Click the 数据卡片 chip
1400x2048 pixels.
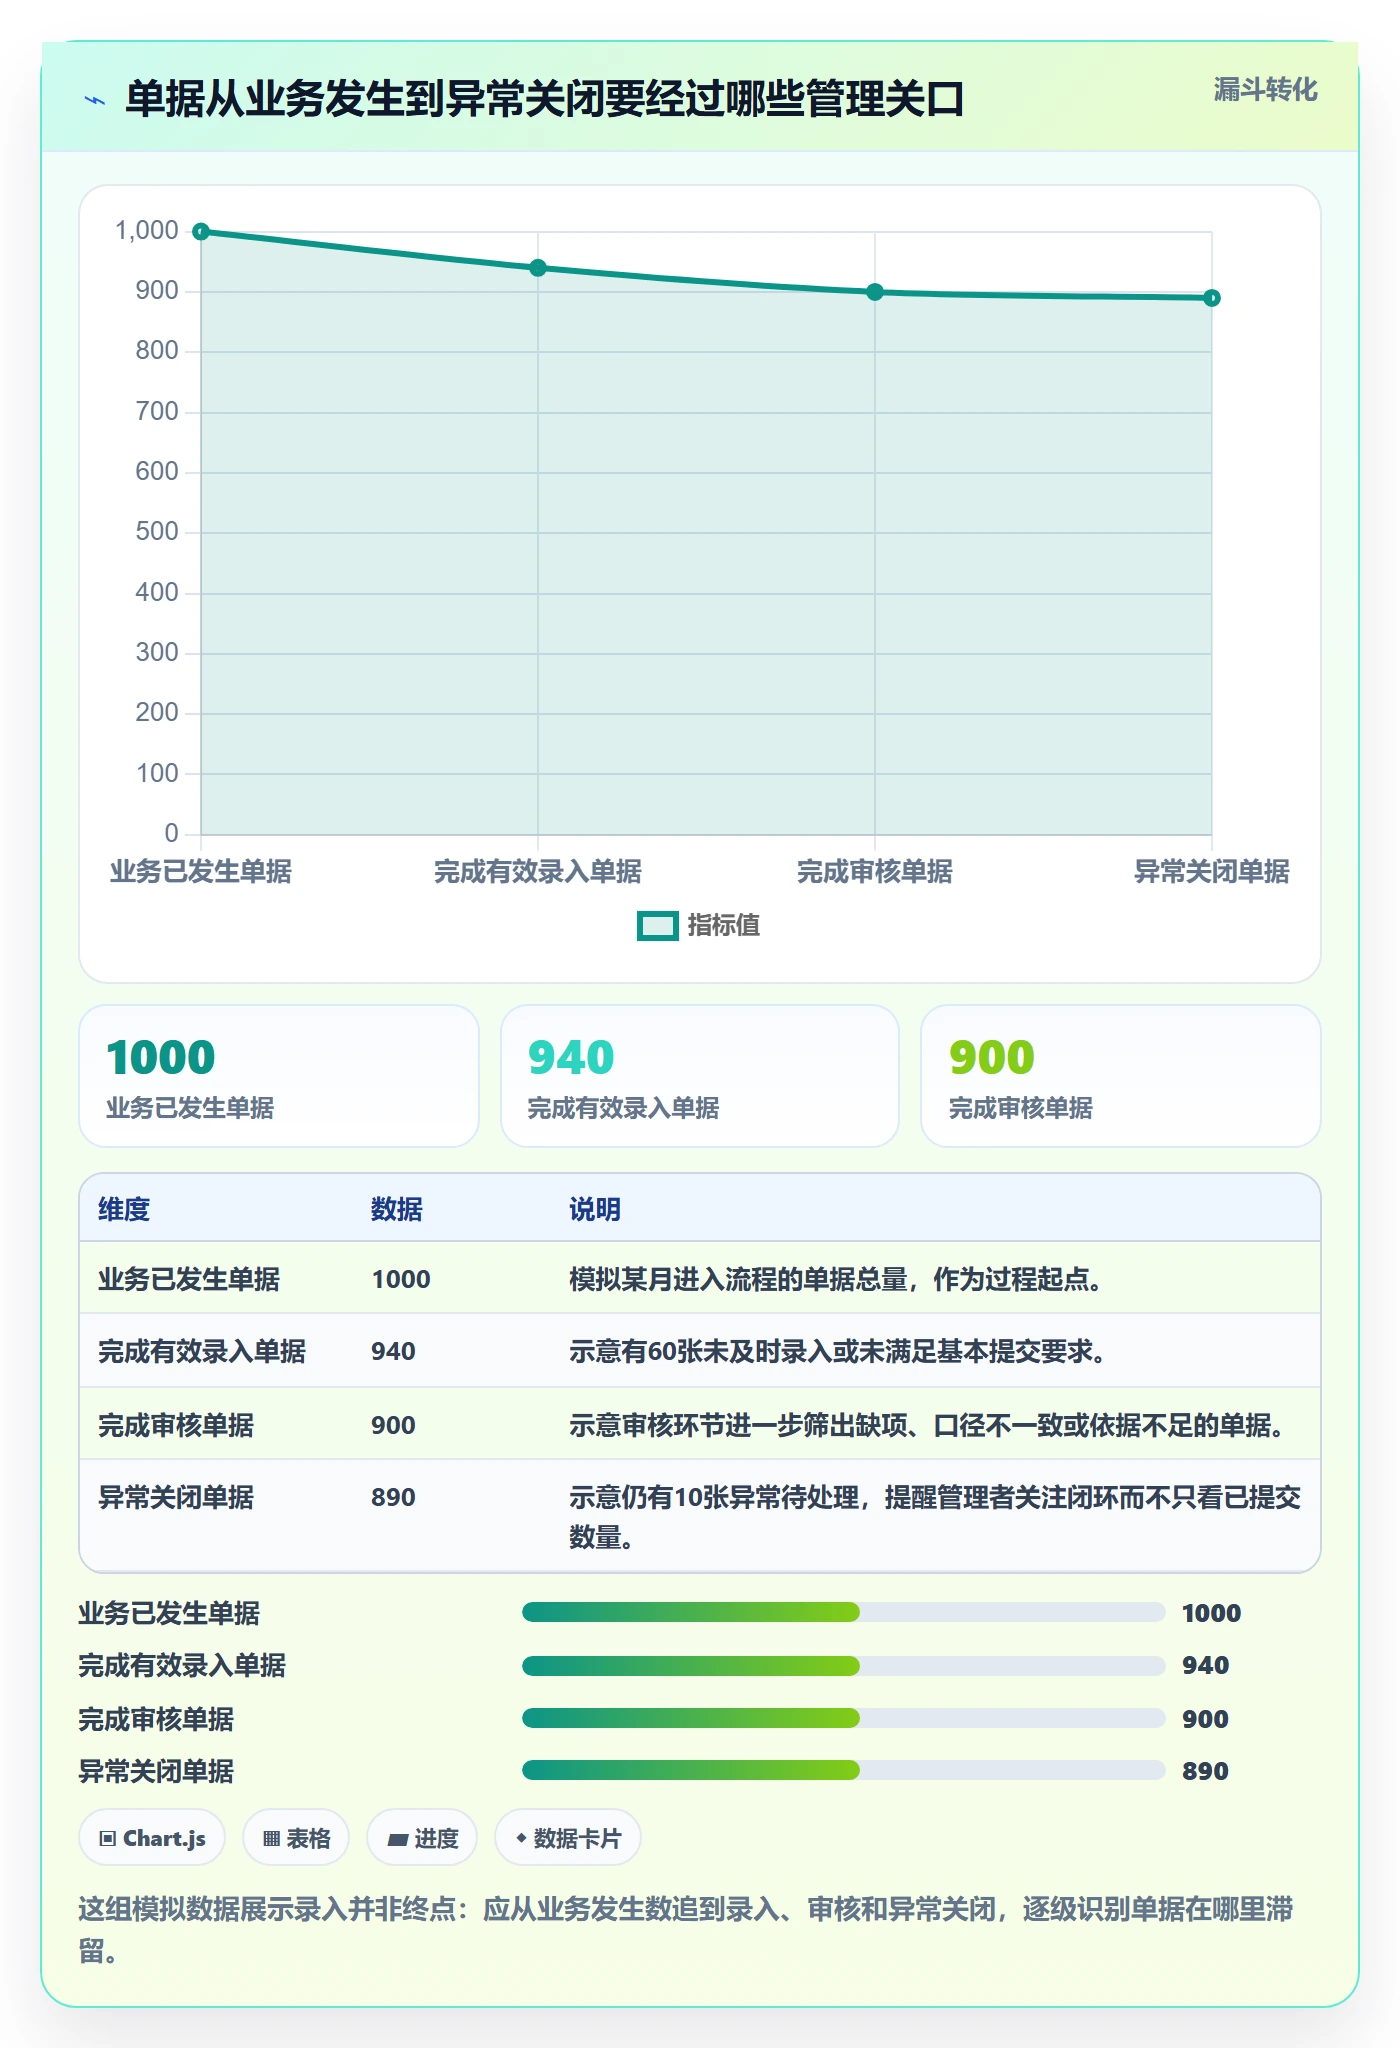coord(568,1838)
